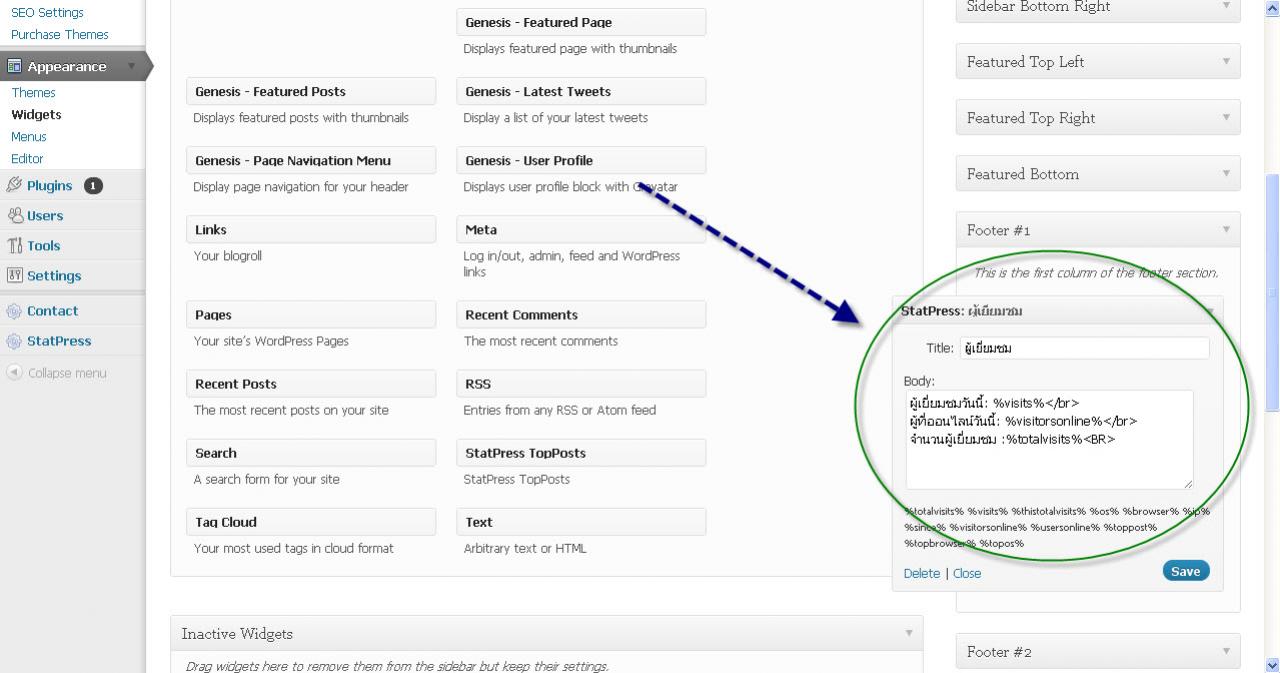Expand the Sidebar Bottom Right area
The image size is (1280, 673).
[x=1226, y=6]
